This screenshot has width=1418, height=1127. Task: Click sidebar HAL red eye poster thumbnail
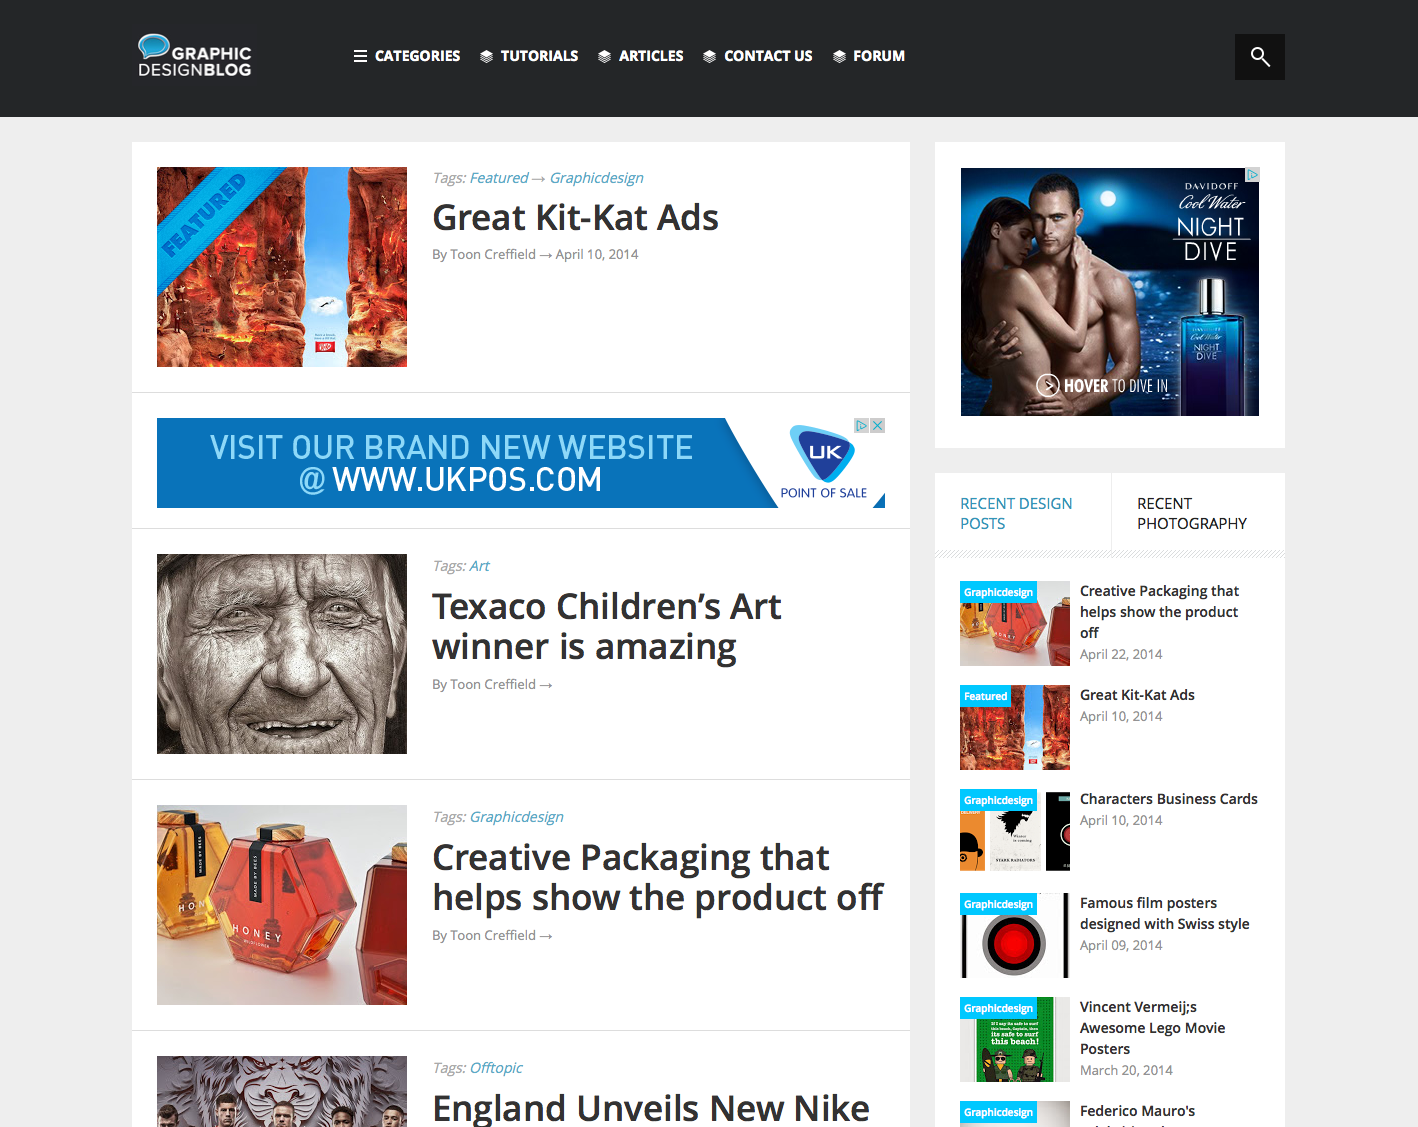(x=1015, y=936)
